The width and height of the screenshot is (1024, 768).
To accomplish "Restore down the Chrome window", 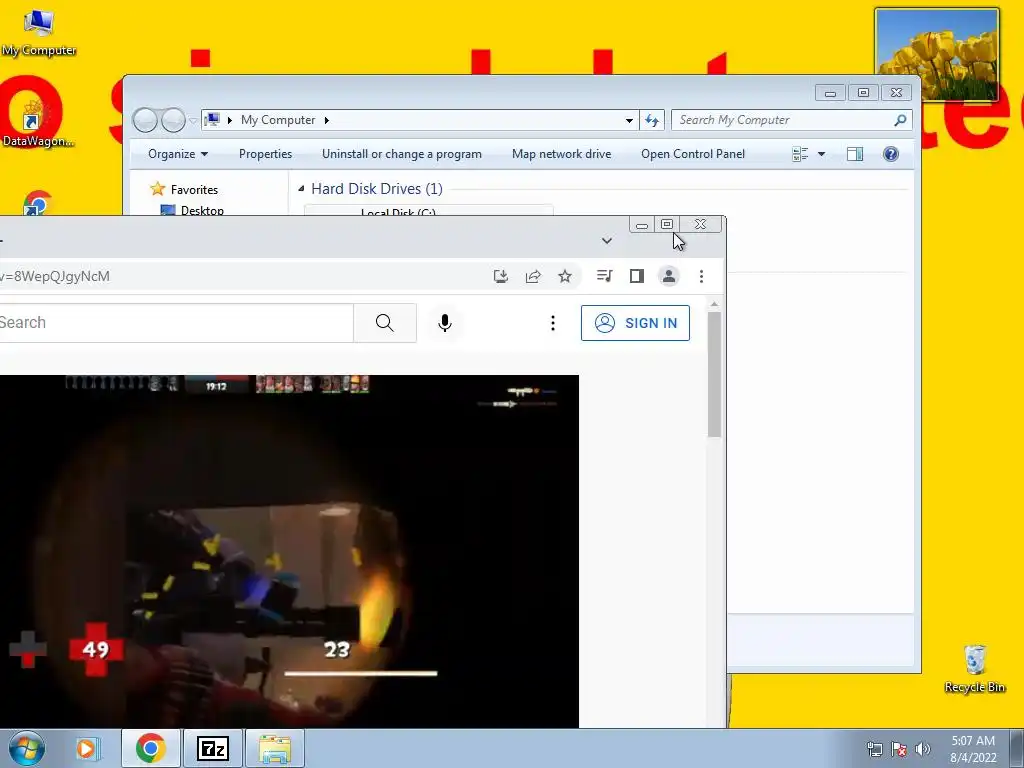I will click(667, 224).
